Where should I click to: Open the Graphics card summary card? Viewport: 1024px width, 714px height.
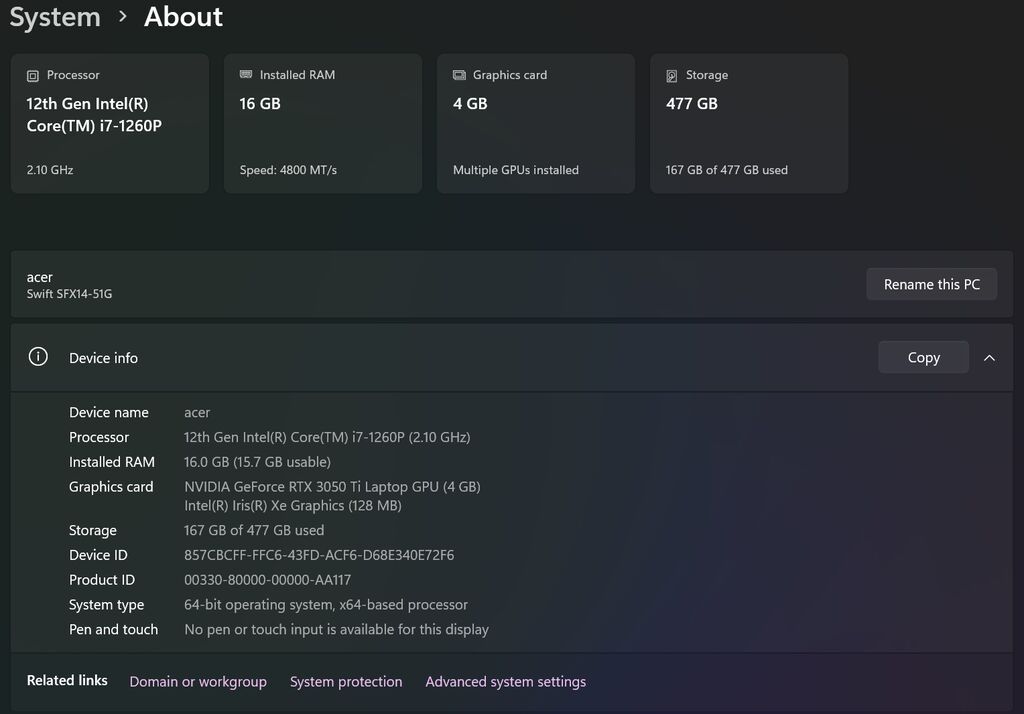pos(536,123)
